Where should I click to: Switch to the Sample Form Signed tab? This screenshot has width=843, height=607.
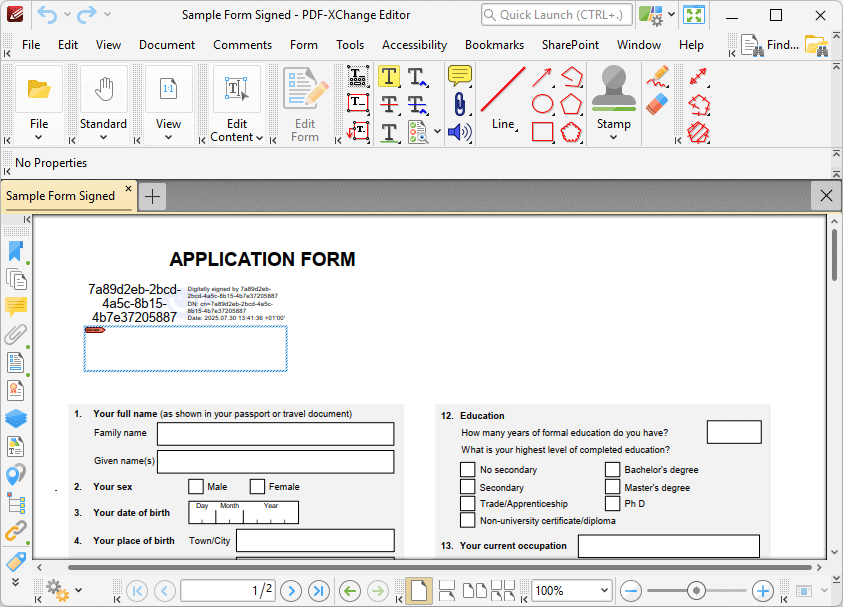tap(60, 196)
